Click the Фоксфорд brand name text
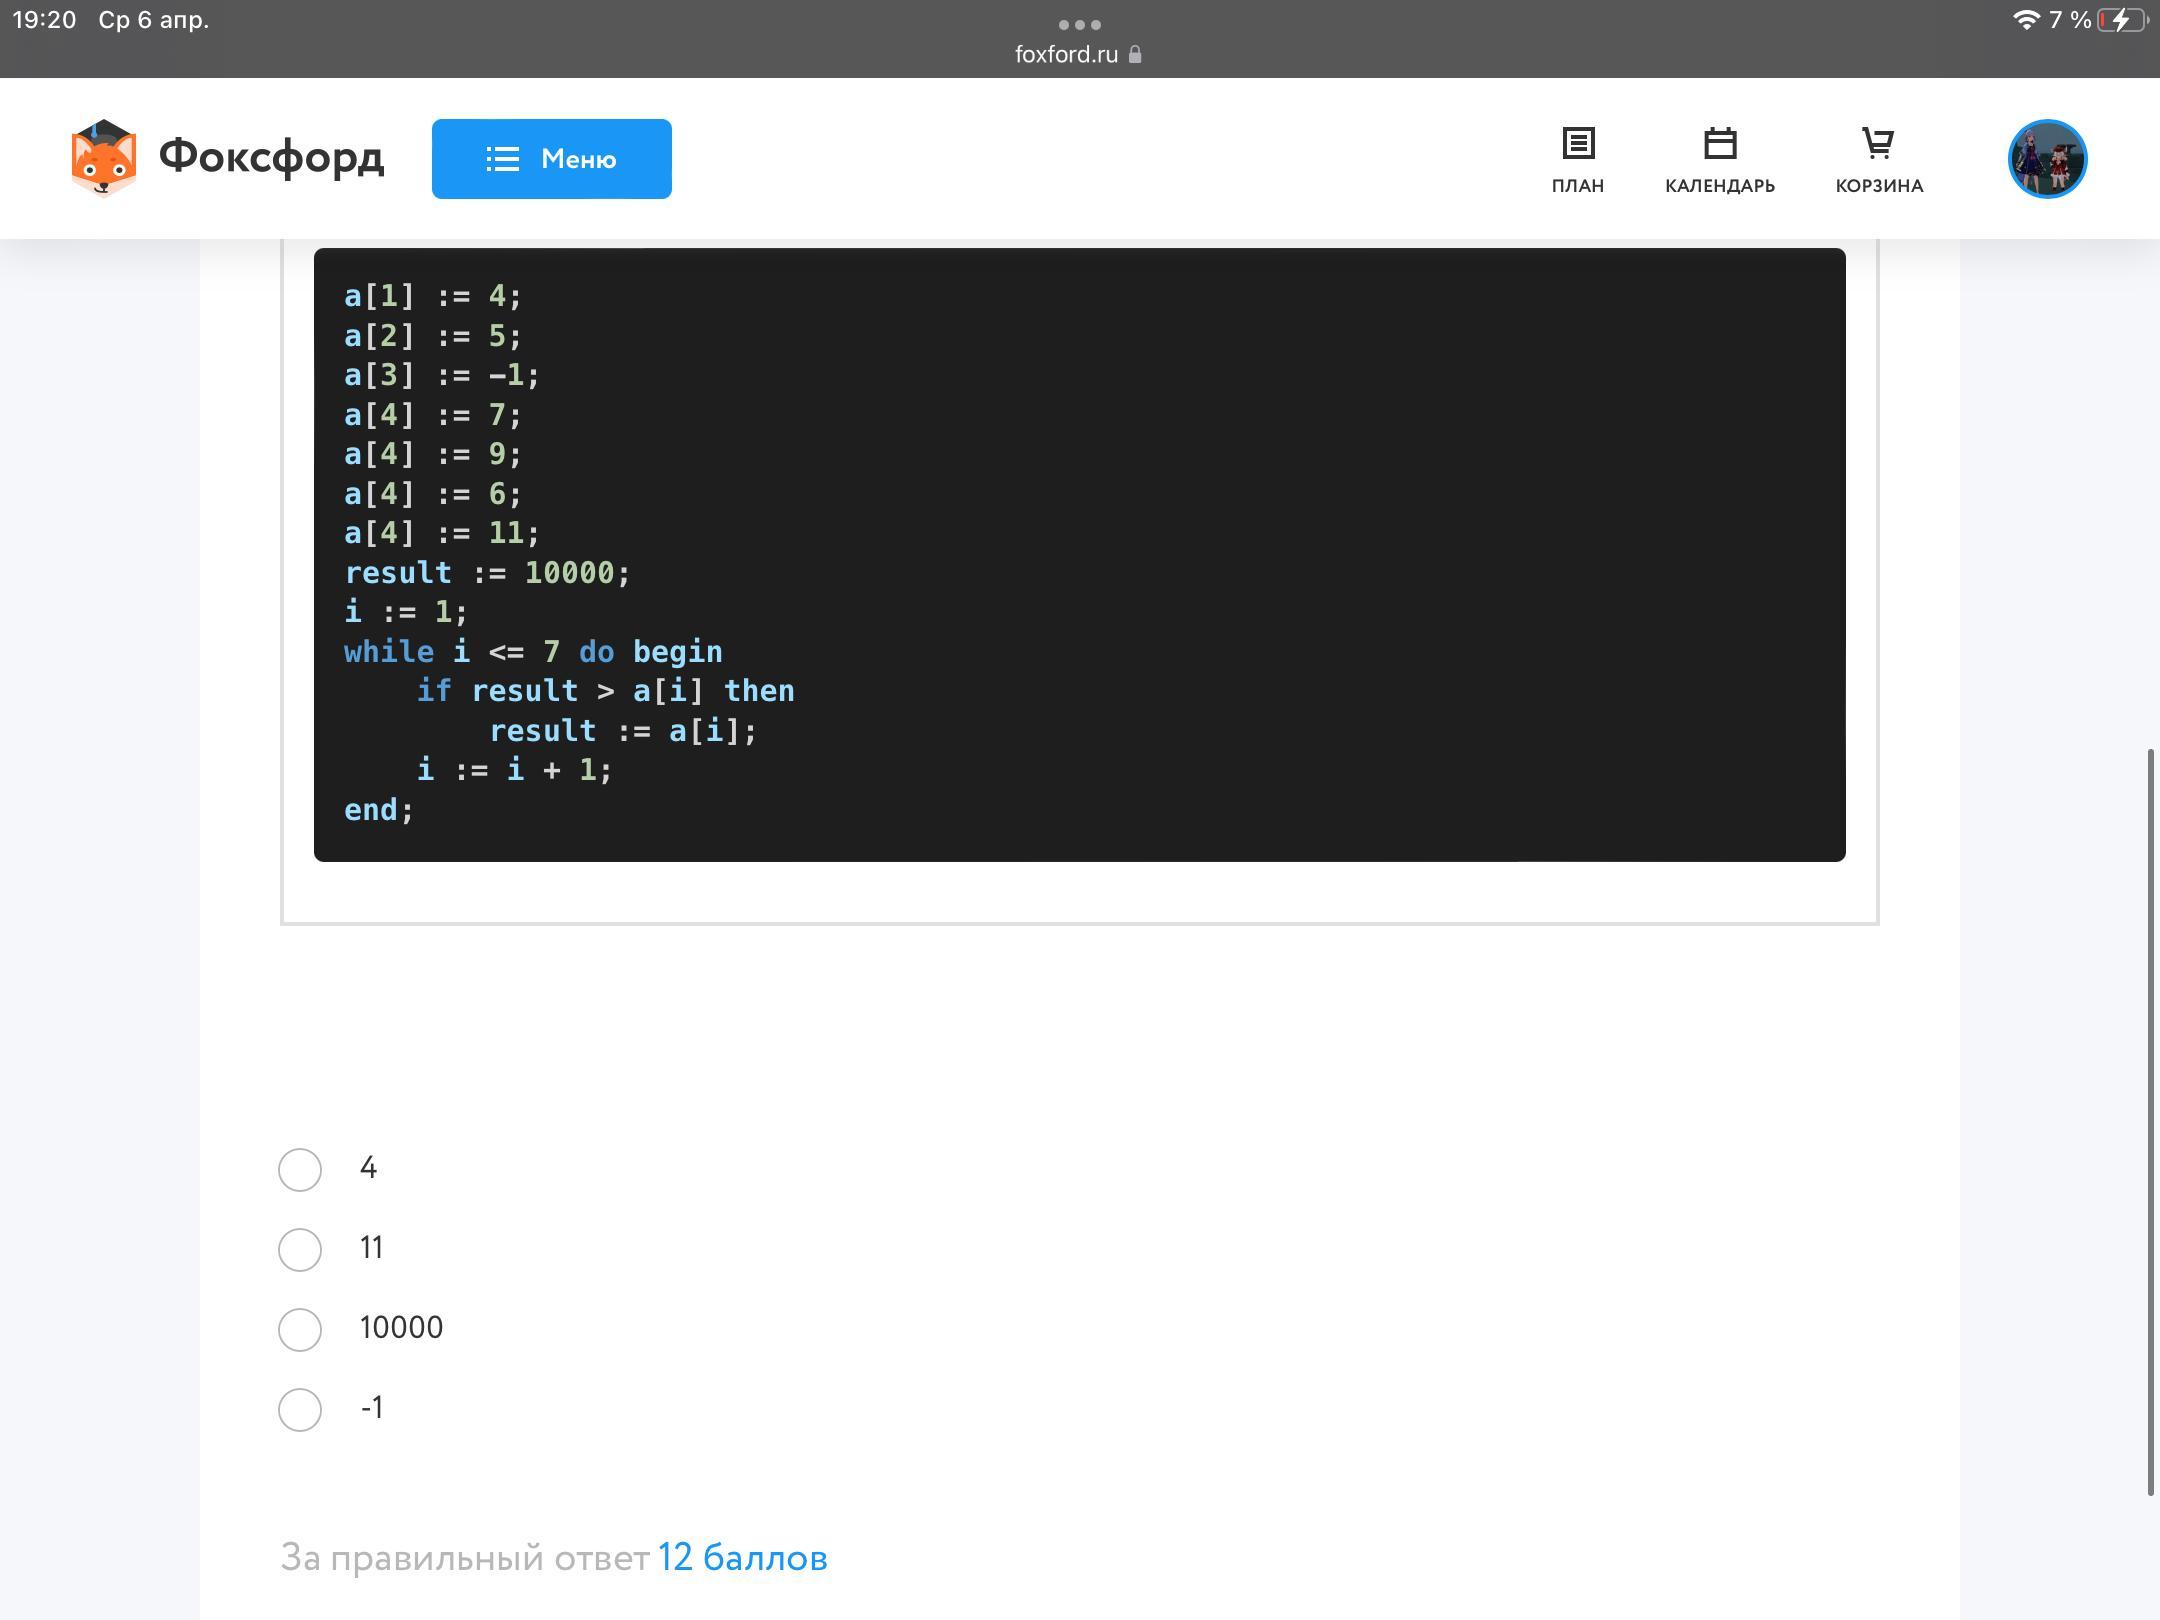This screenshot has width=2160, height=1620. tap(271, 157)
